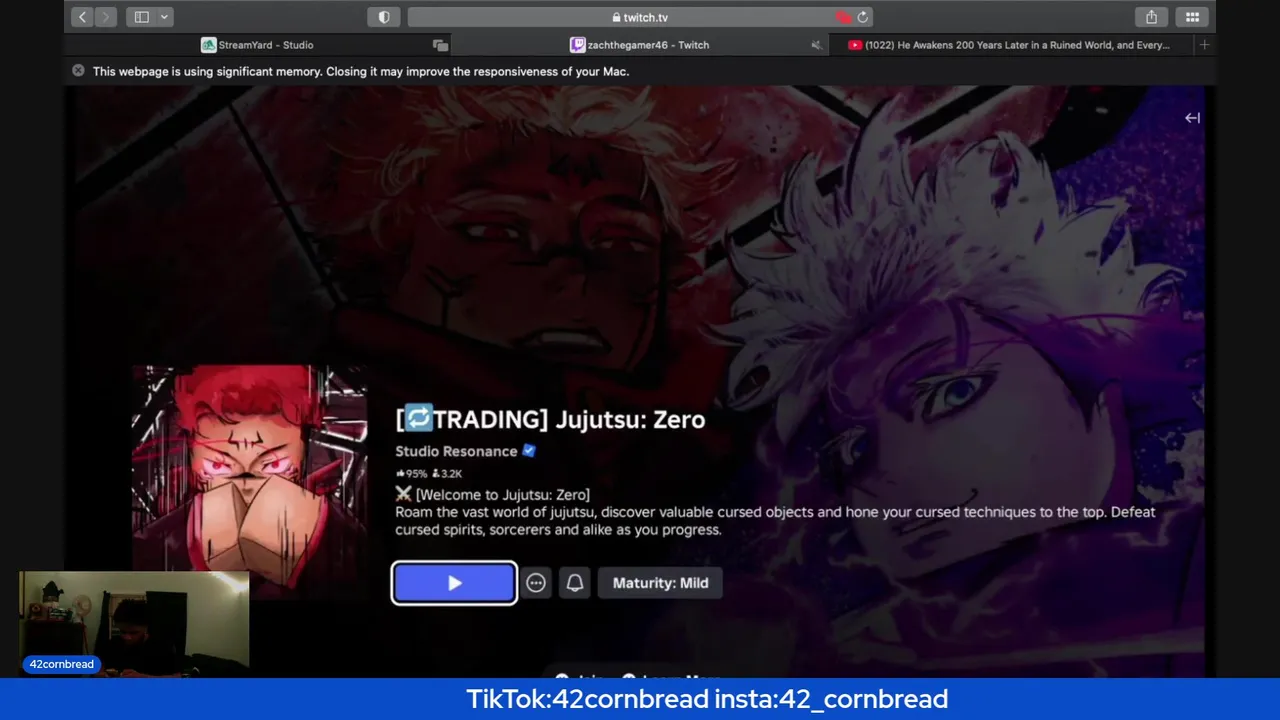This screenshot has height=720, width=1280.
Task: Click the 42cornbread name tag on webcam
Action: tap(62, 664)
